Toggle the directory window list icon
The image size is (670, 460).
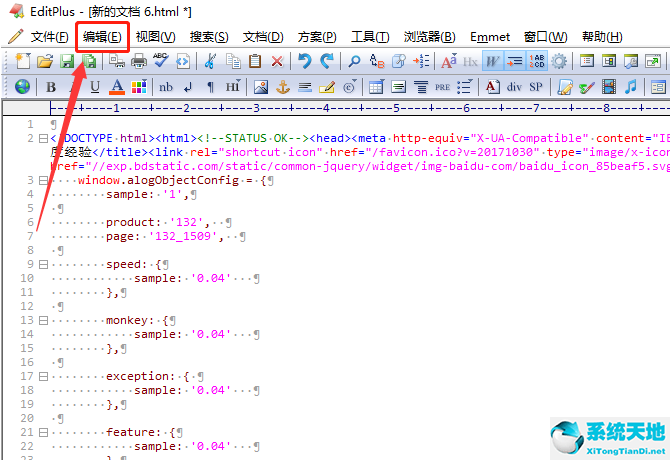click(x=587, y=62)
